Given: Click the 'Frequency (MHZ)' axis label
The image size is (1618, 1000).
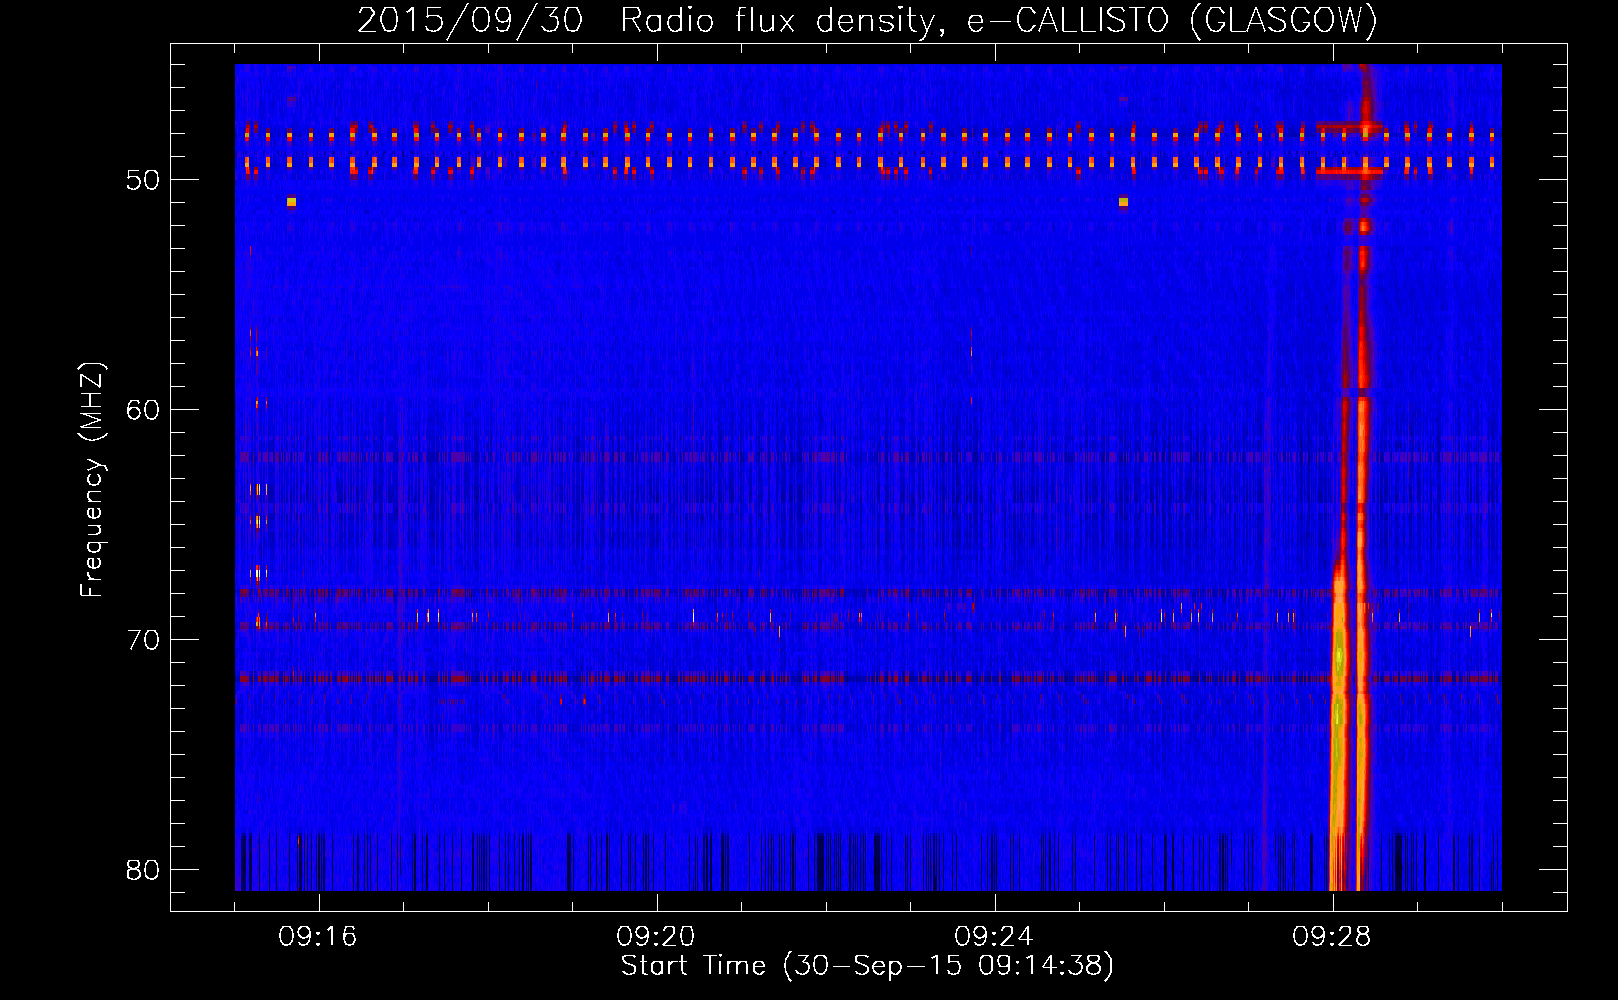Looking at the screenshot, I should (91, 480).
